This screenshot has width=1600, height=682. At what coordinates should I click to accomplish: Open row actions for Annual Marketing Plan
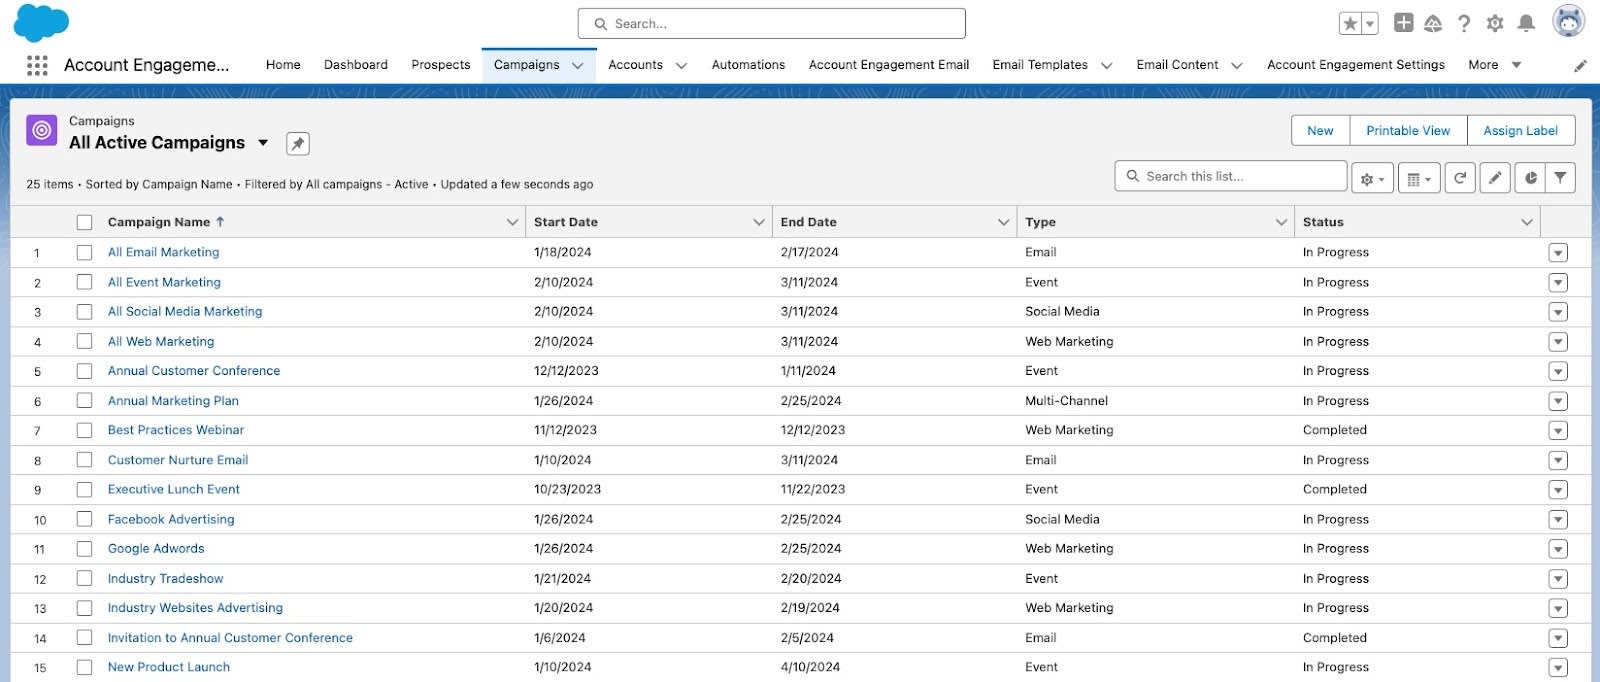click(x=1558, y=401)
